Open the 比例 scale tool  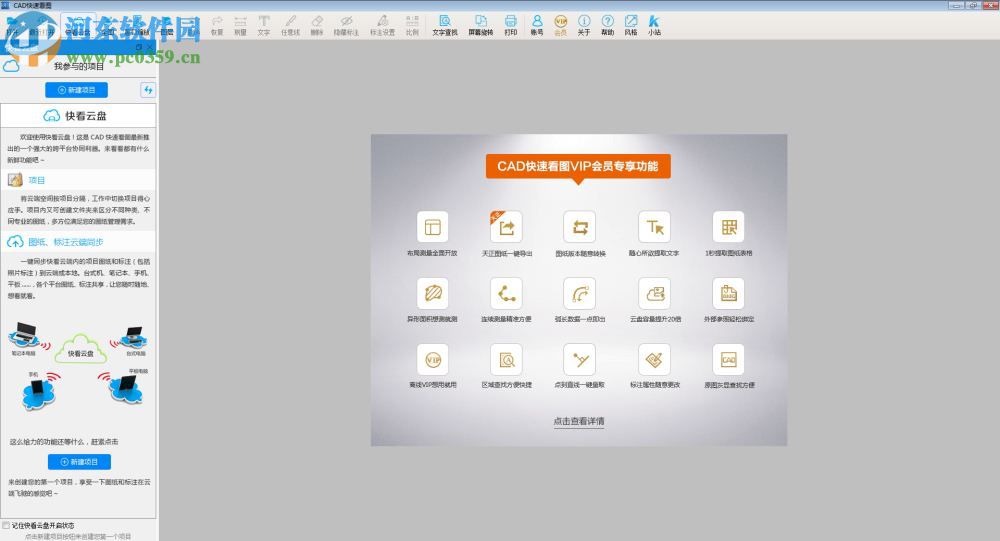point(412,26)
